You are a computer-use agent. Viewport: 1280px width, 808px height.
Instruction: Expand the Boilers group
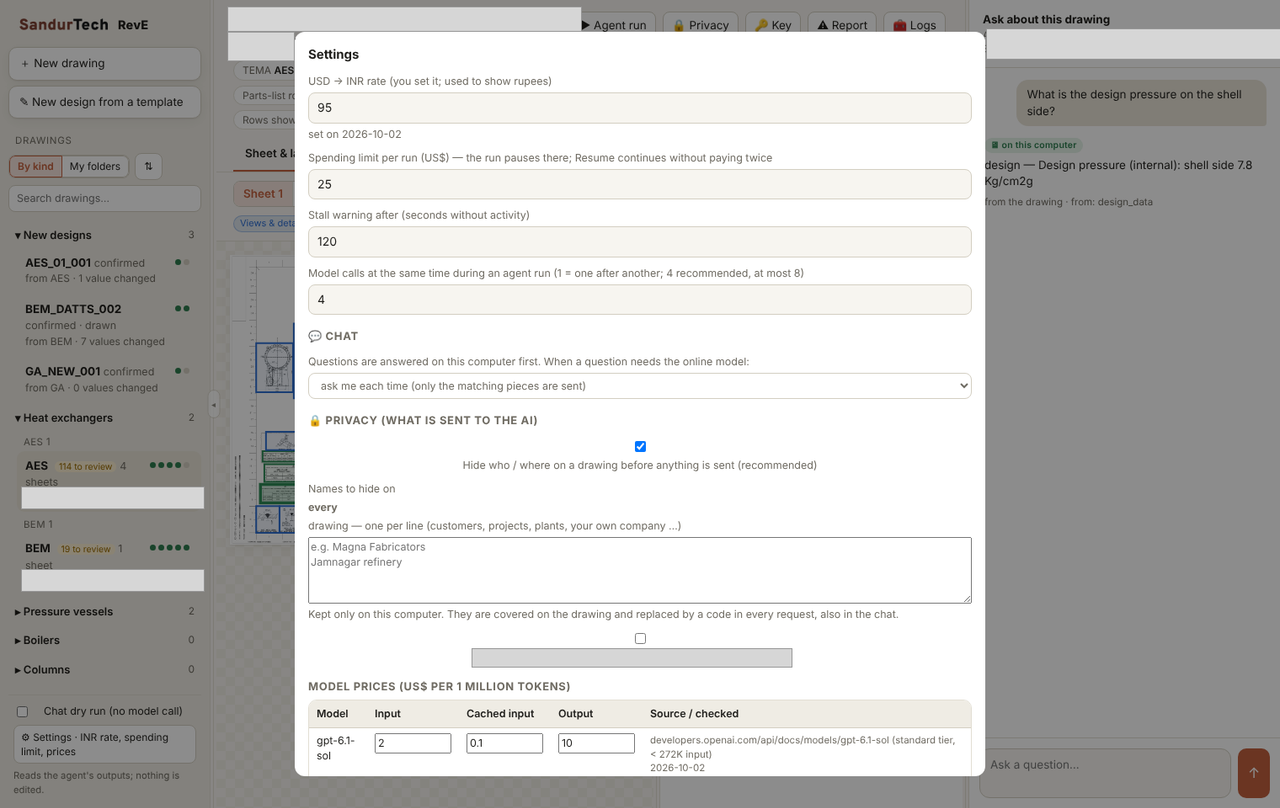(105, 641)
